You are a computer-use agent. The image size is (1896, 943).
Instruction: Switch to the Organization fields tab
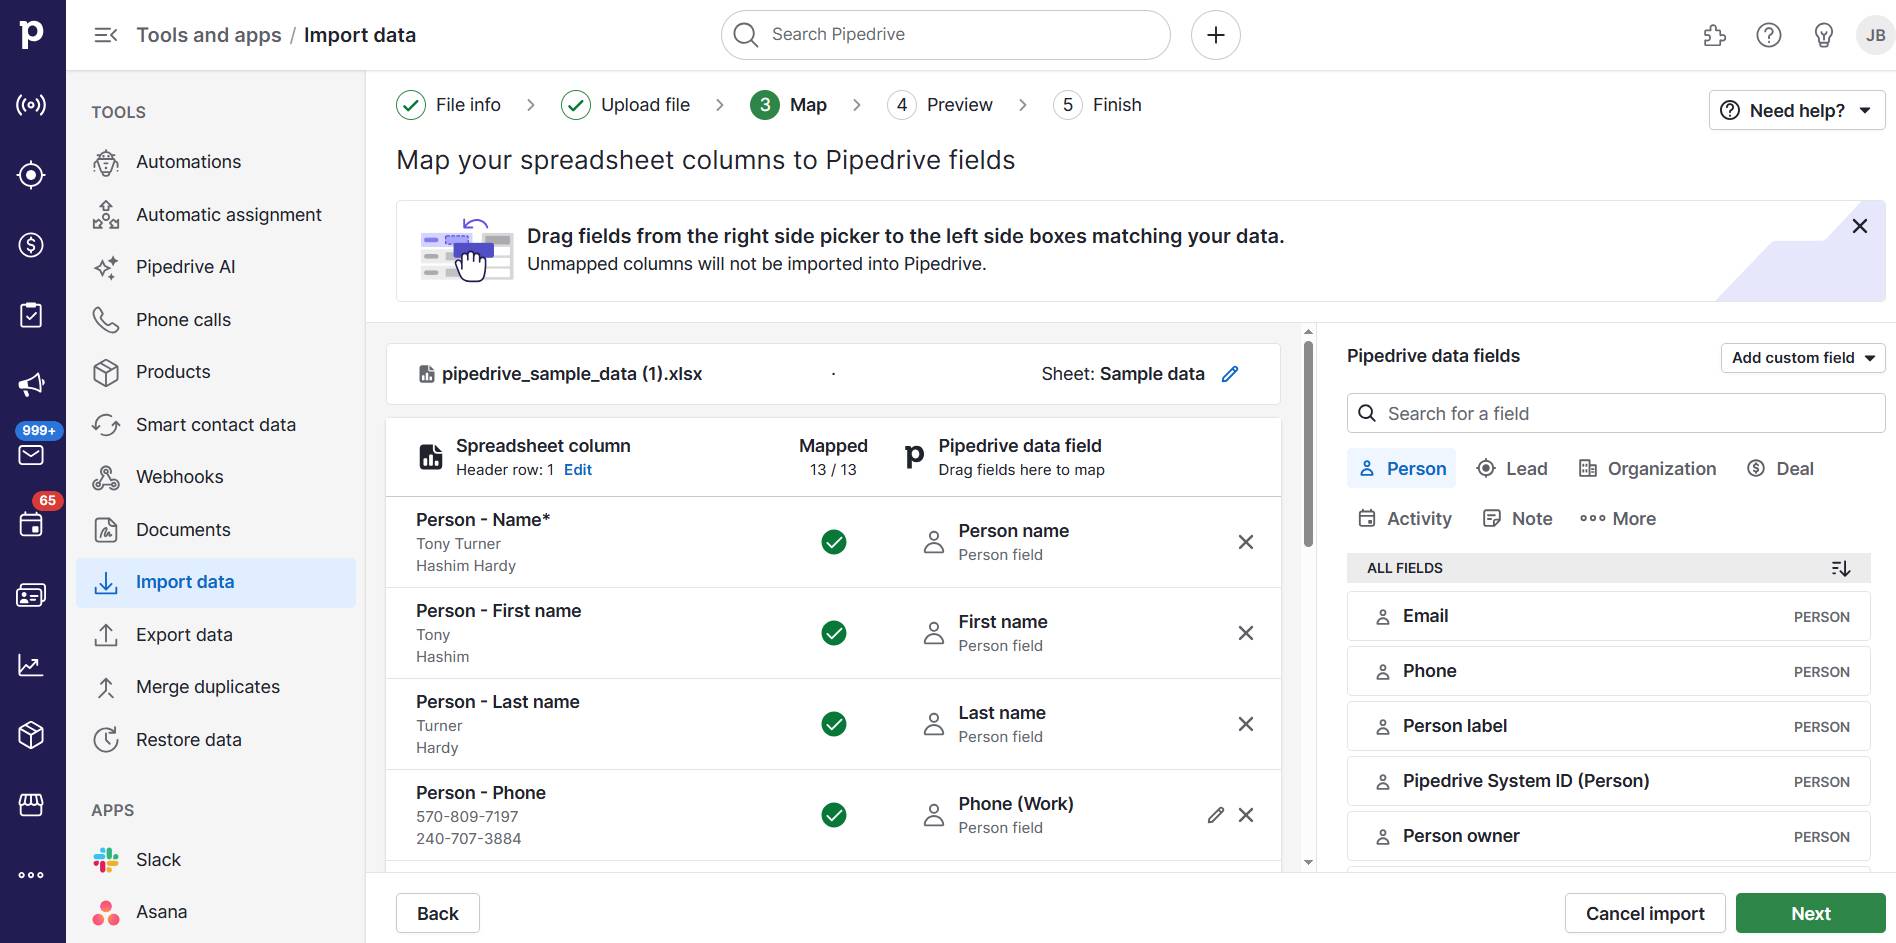[1646, 468]
